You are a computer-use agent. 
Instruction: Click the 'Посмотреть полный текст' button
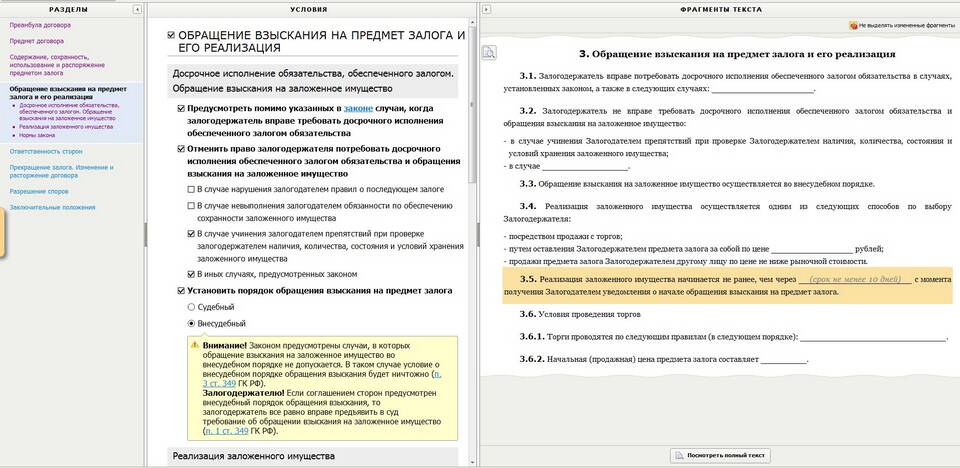click(720, 456)
